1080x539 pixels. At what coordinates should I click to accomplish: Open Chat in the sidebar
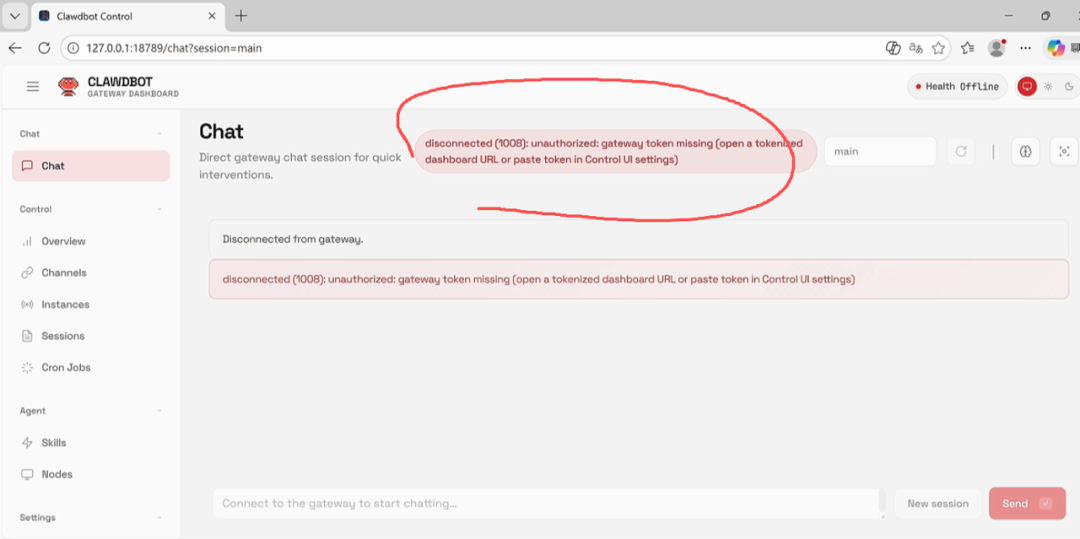click(91, 166)
